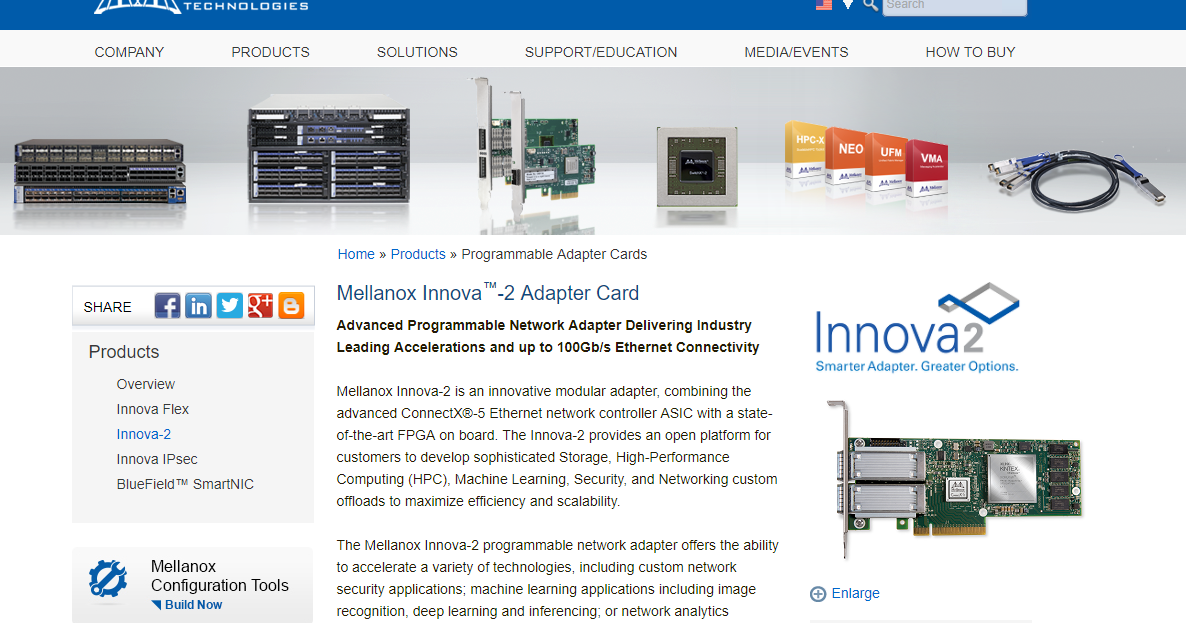
Task: Click the chassis switch banner image
Action: click(x=329, y=150)
